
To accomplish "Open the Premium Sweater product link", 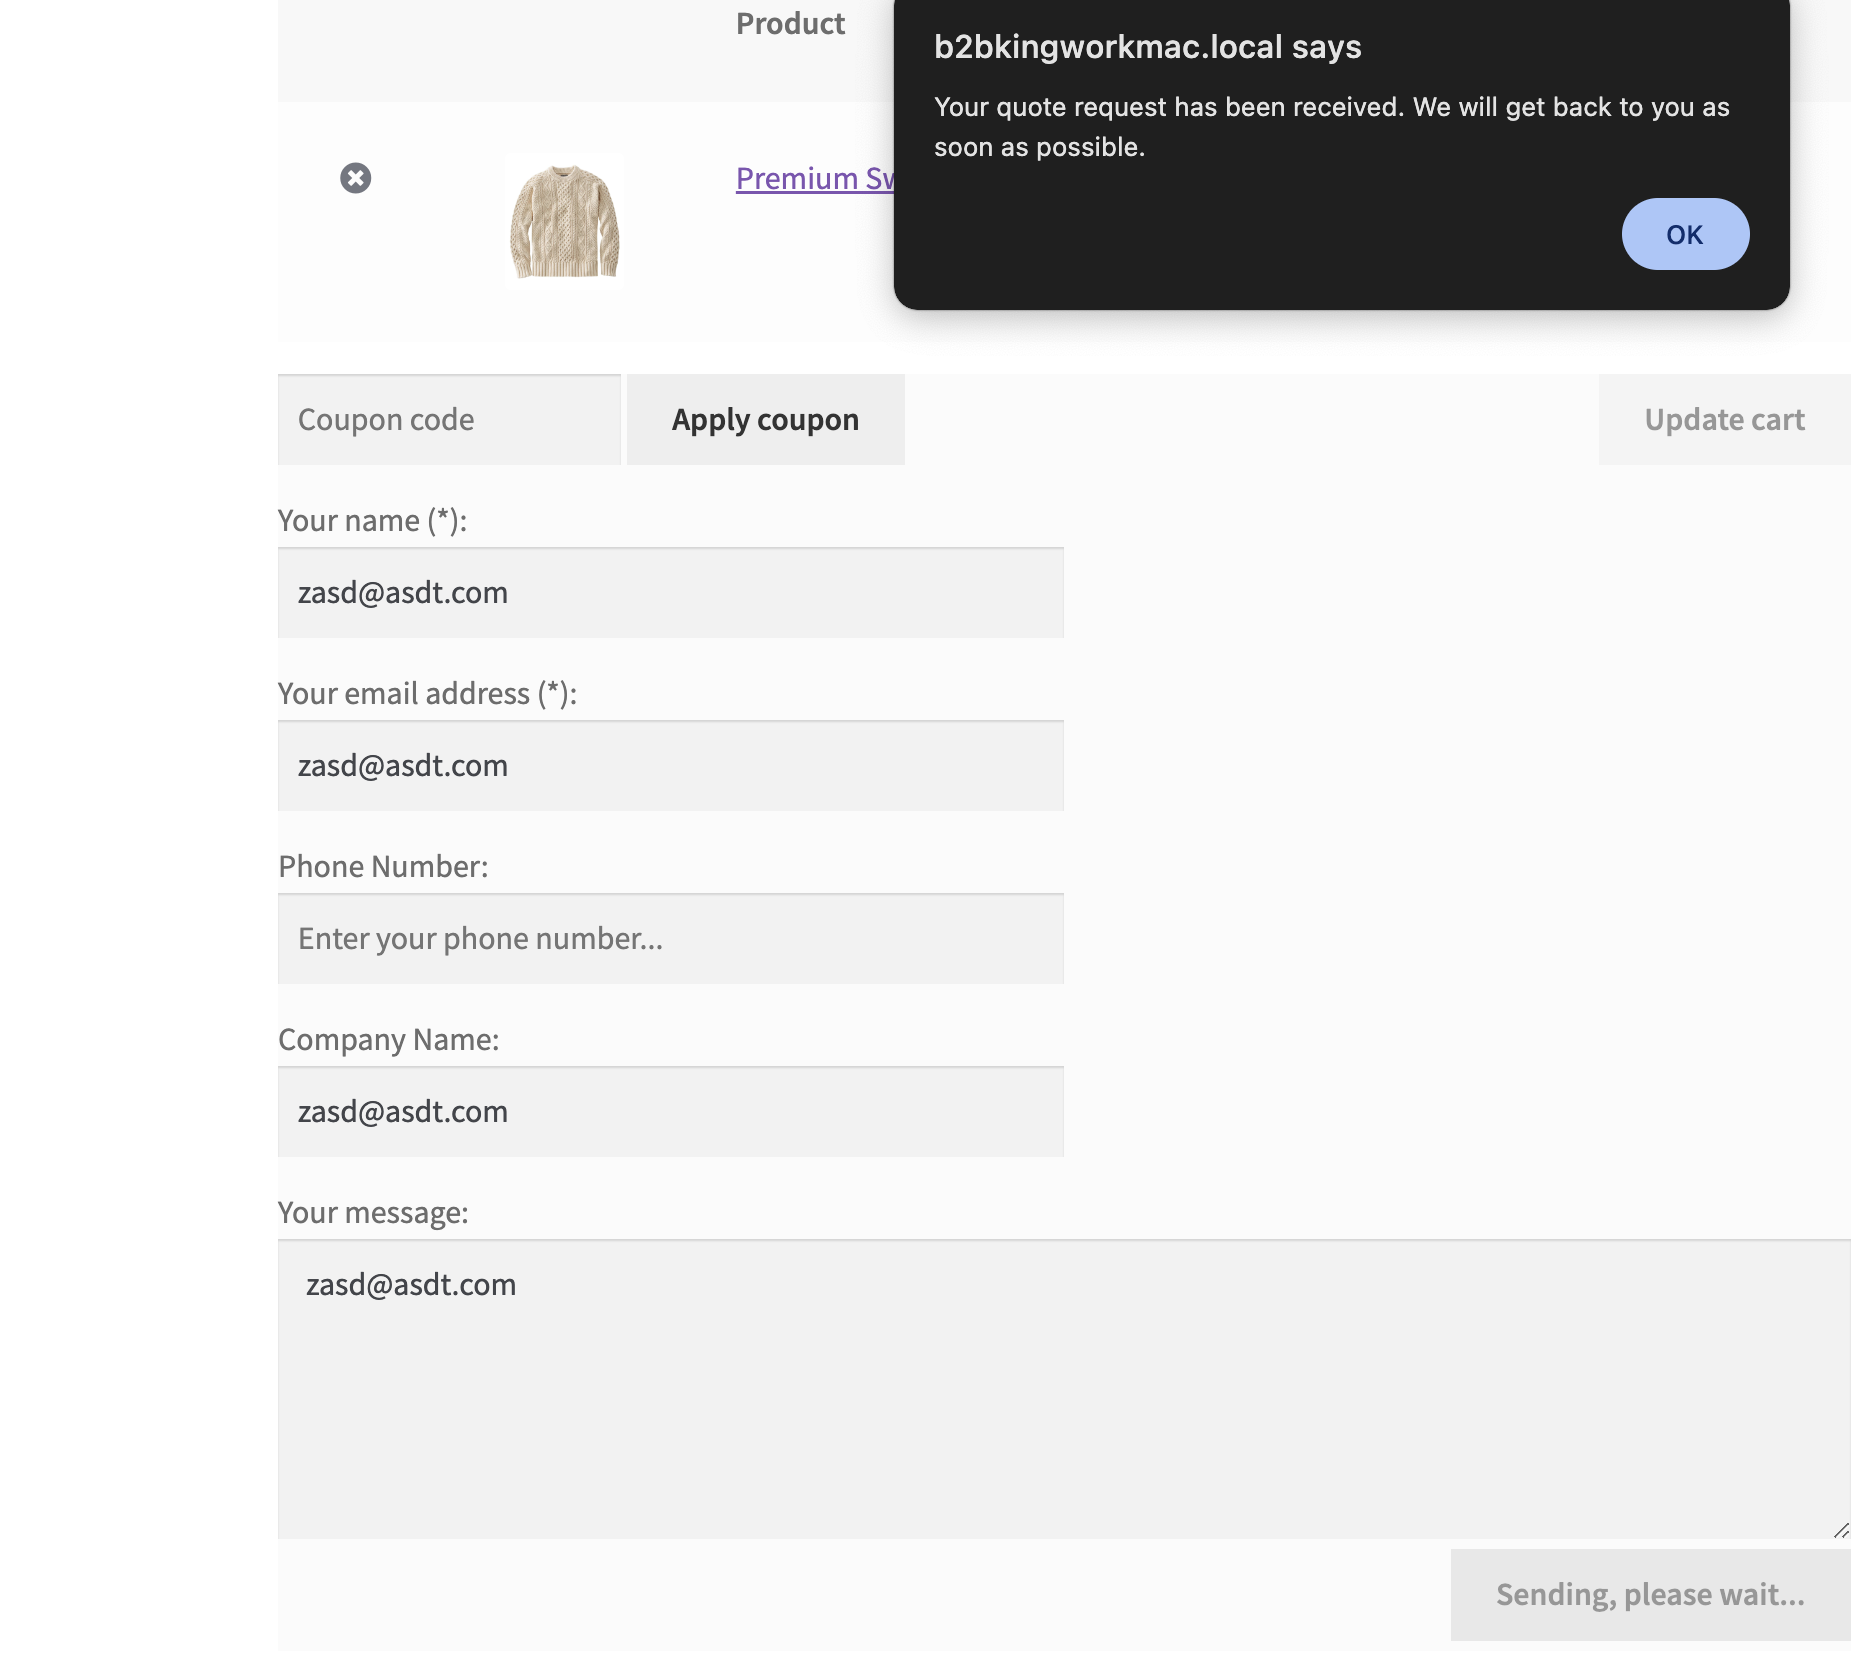I will click(815, 178).
